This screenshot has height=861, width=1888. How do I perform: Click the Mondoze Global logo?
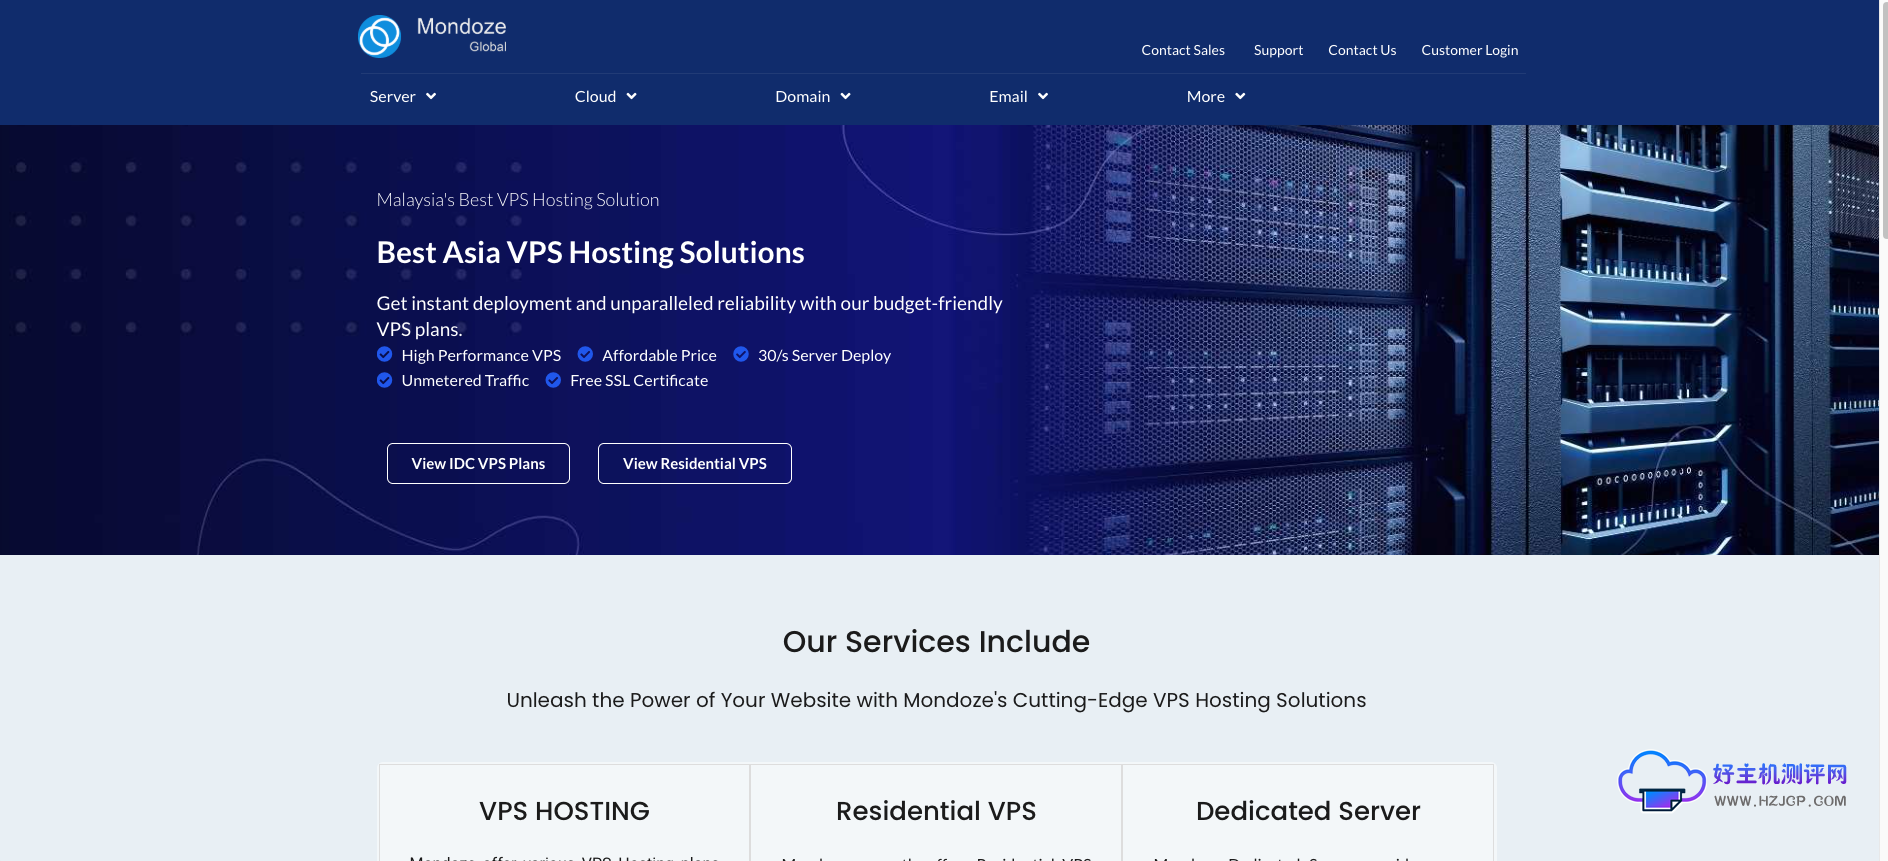[432, 36]
